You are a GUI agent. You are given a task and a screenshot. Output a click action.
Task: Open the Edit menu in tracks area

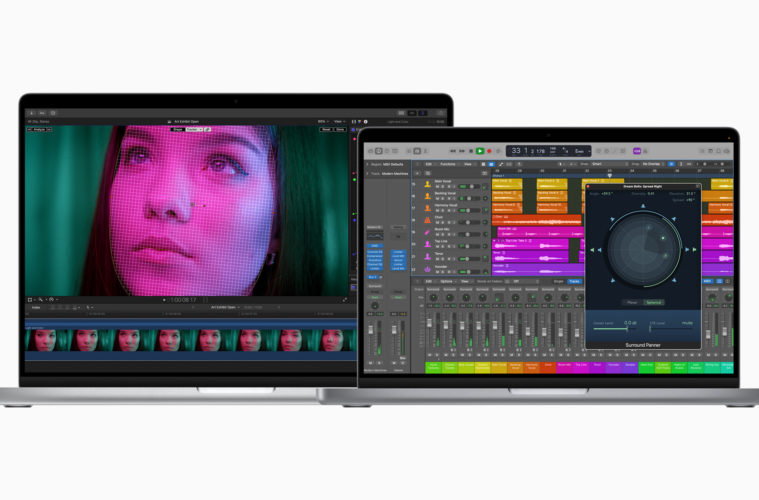pos(428,165)
